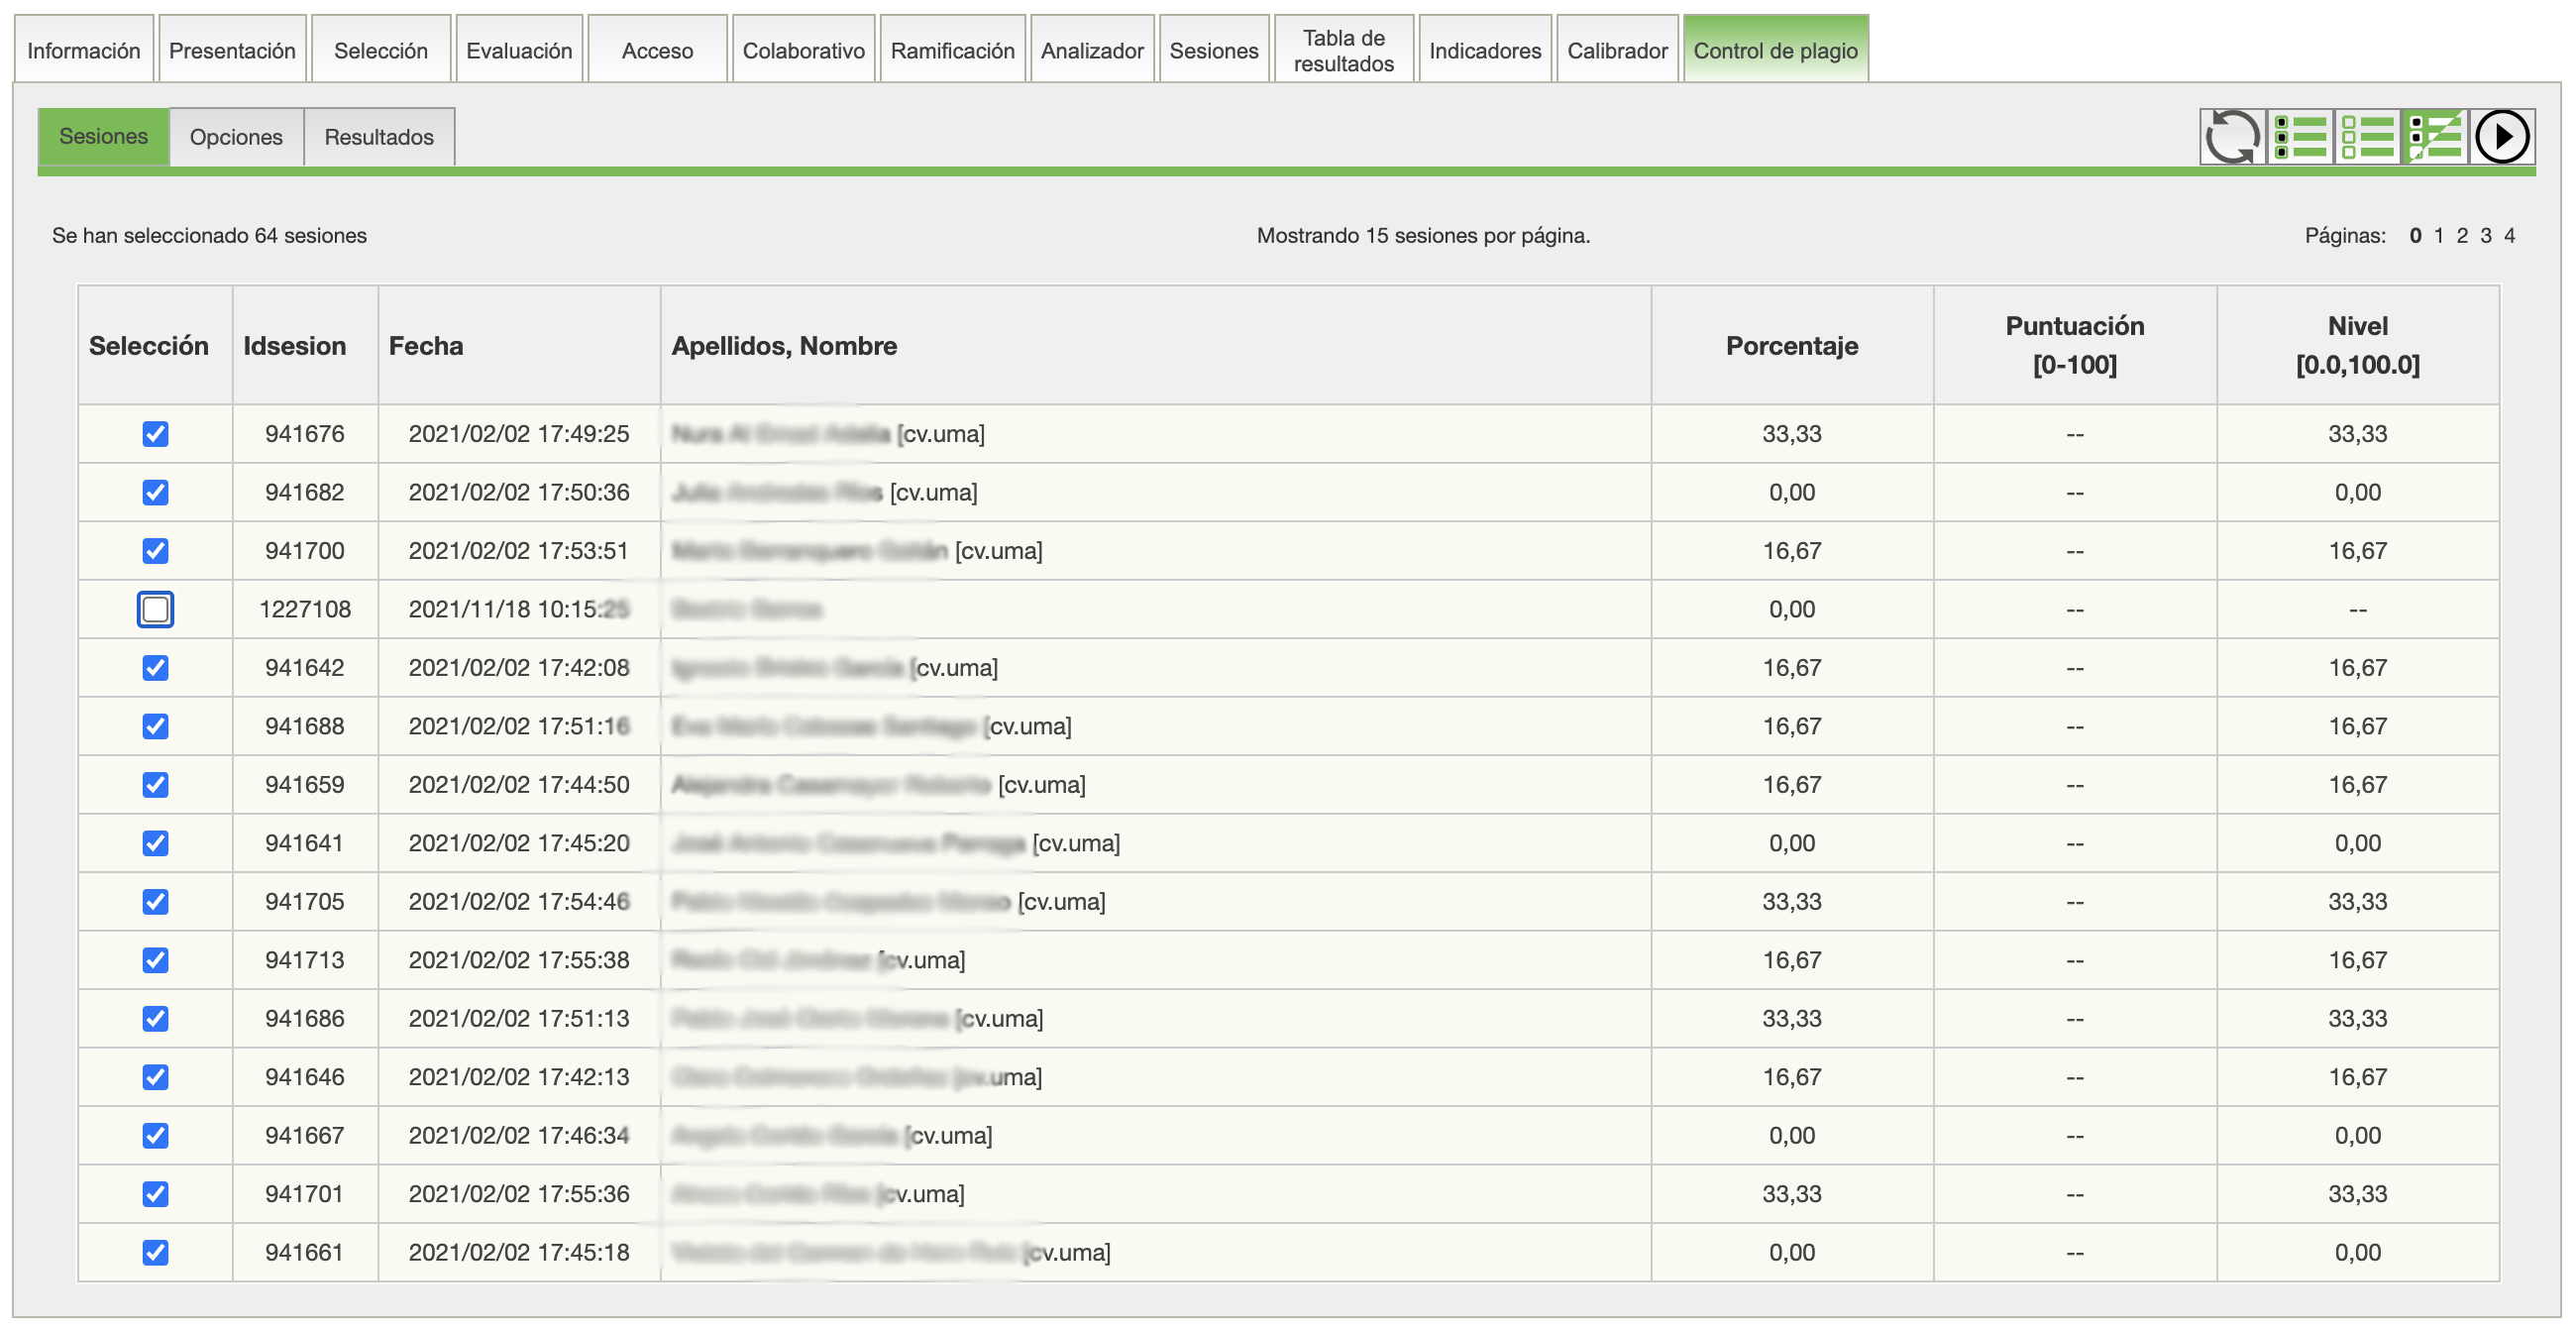The height and width of the screenshot is (1332, 2576).
Task: Open the Tabla de resultados tab
Action: 1343,50
